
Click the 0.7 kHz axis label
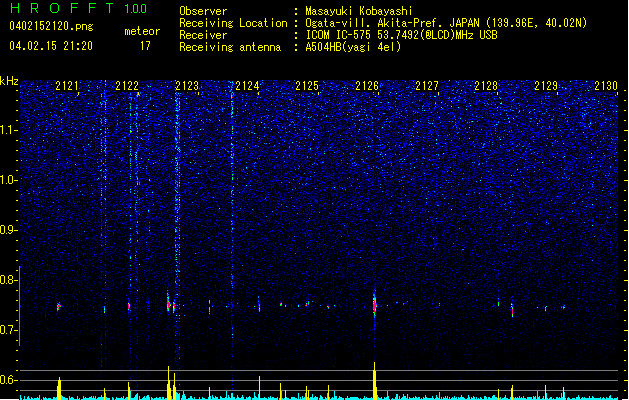coord(9,330)
